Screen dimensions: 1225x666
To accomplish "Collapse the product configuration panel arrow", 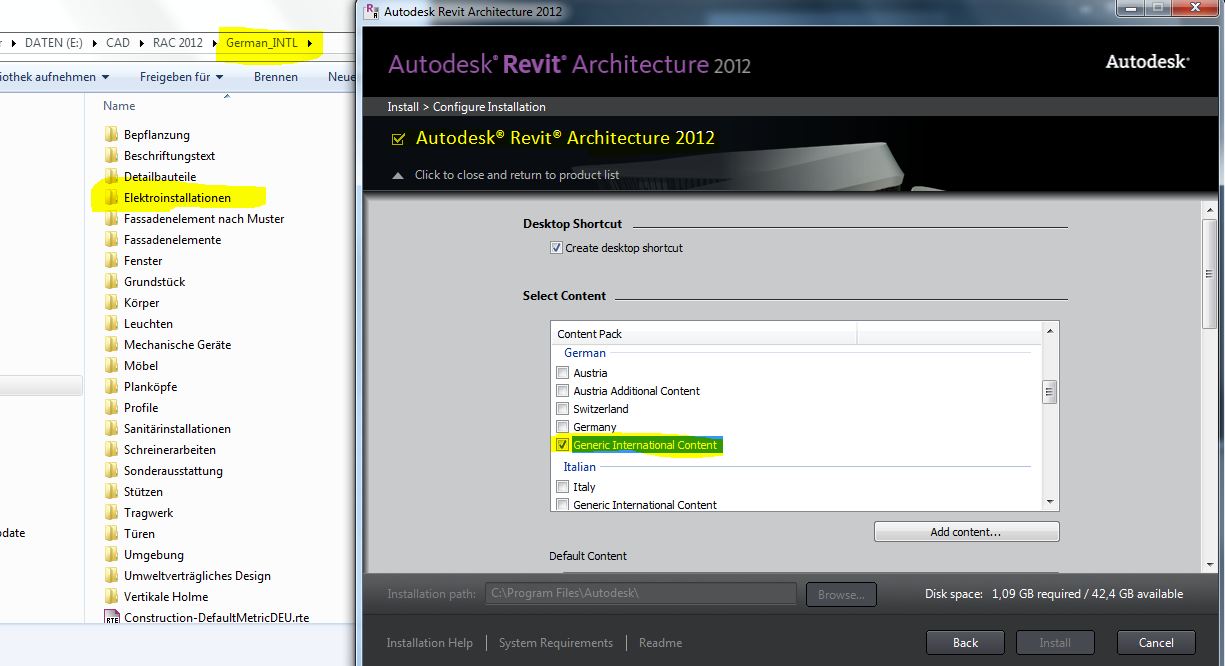I will click(x=398, y=175).
